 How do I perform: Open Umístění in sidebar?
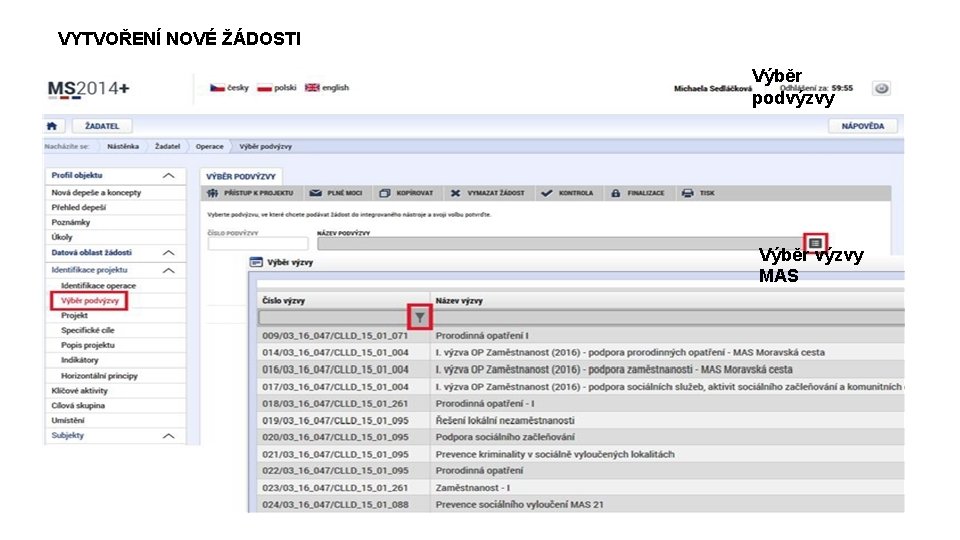coord(68,421)
